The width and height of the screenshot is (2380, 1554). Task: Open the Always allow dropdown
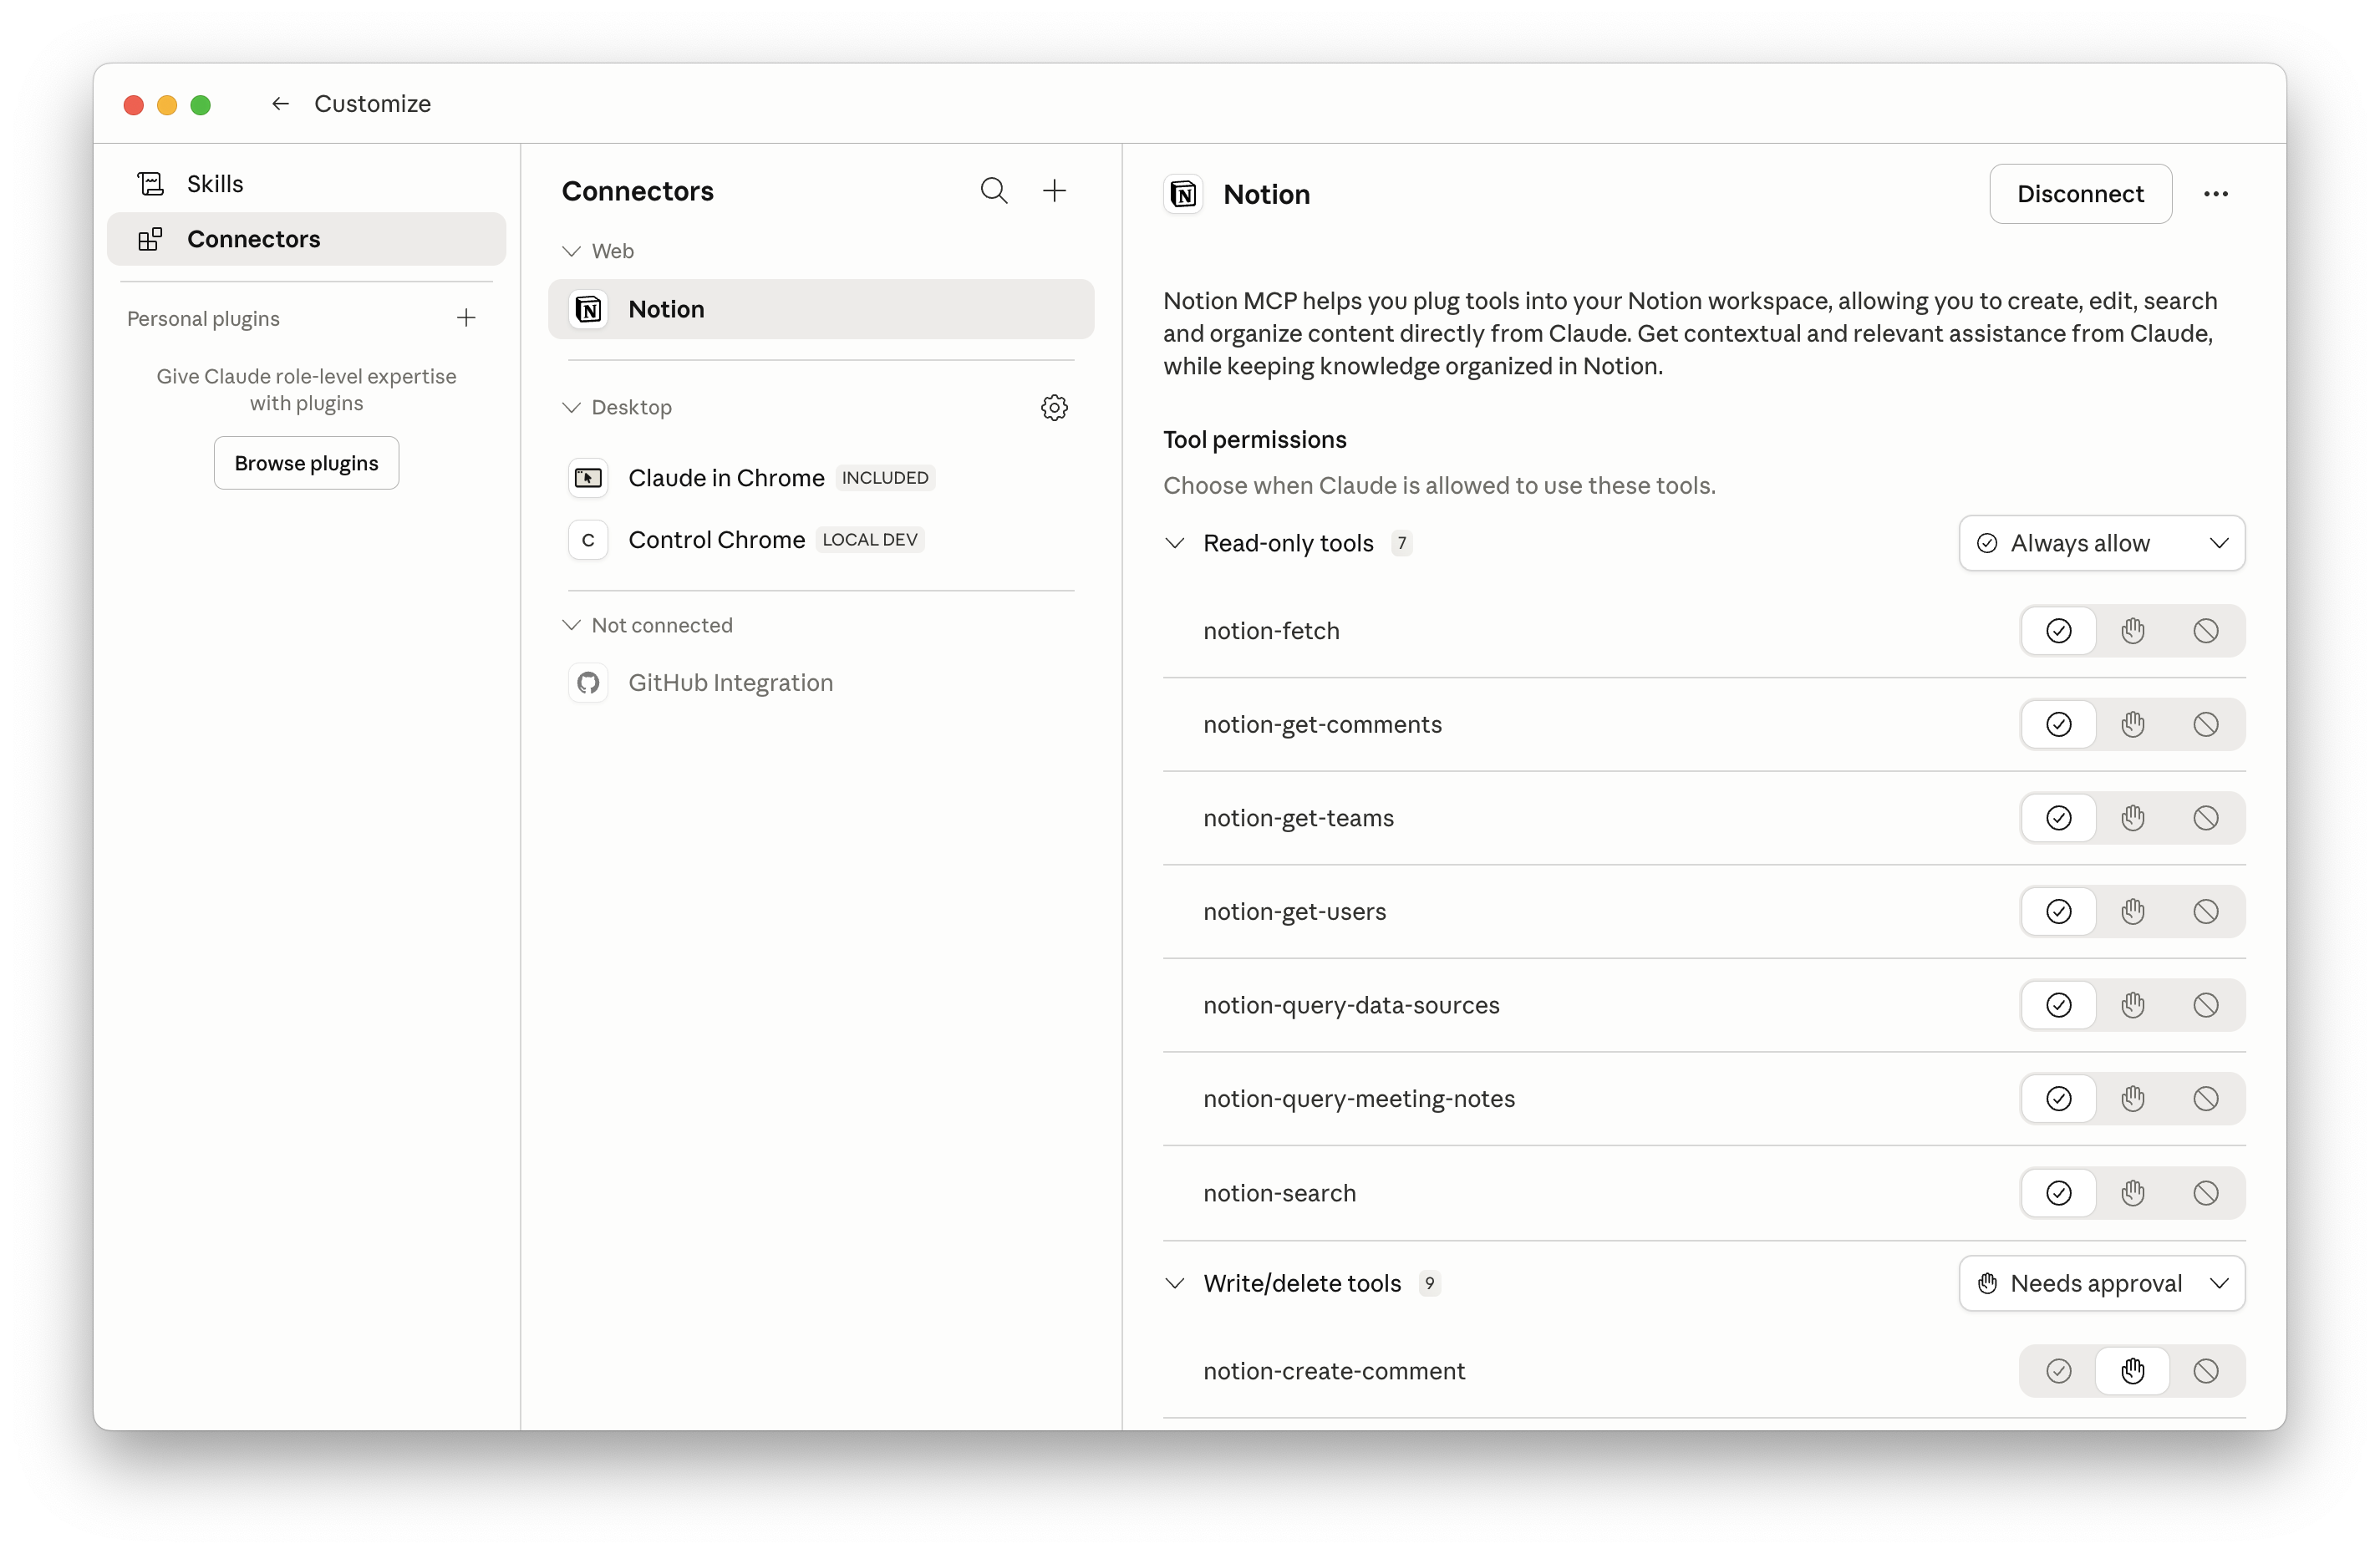click(x=2101, y=543)
